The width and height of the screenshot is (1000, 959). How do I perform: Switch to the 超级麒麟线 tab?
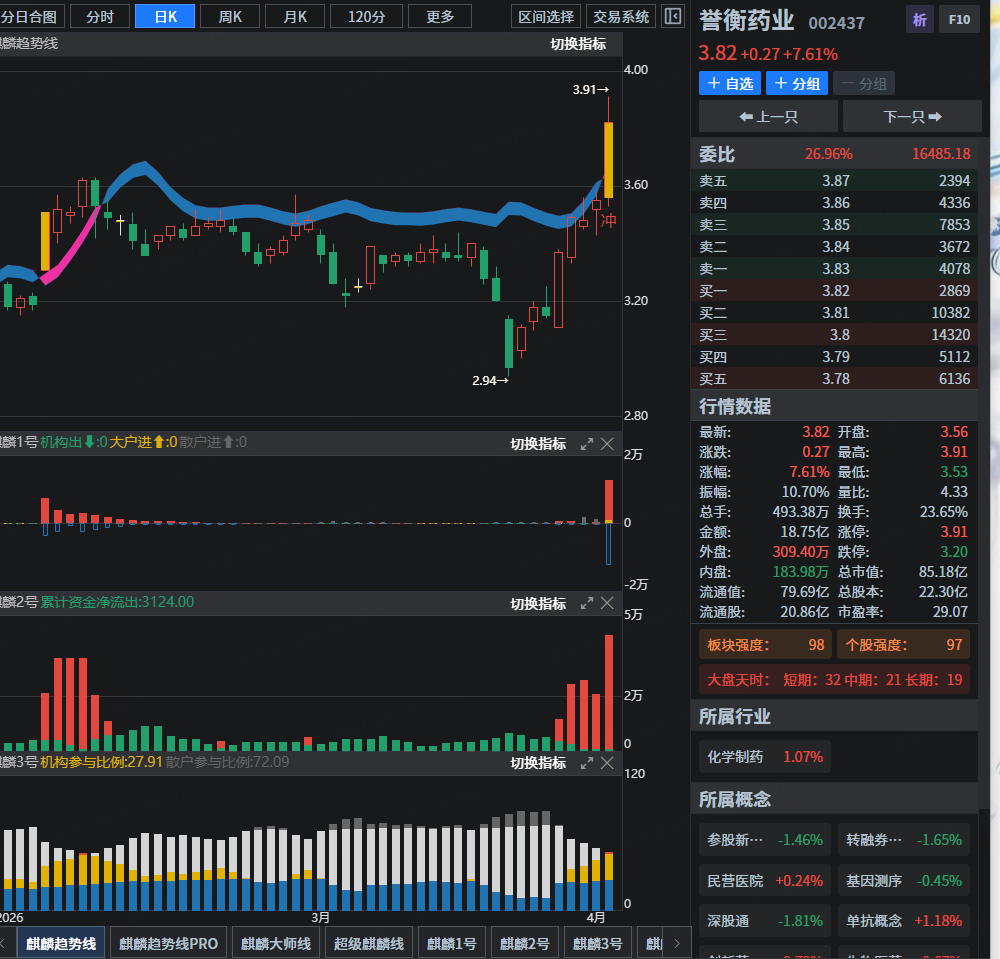coord(369,943)
